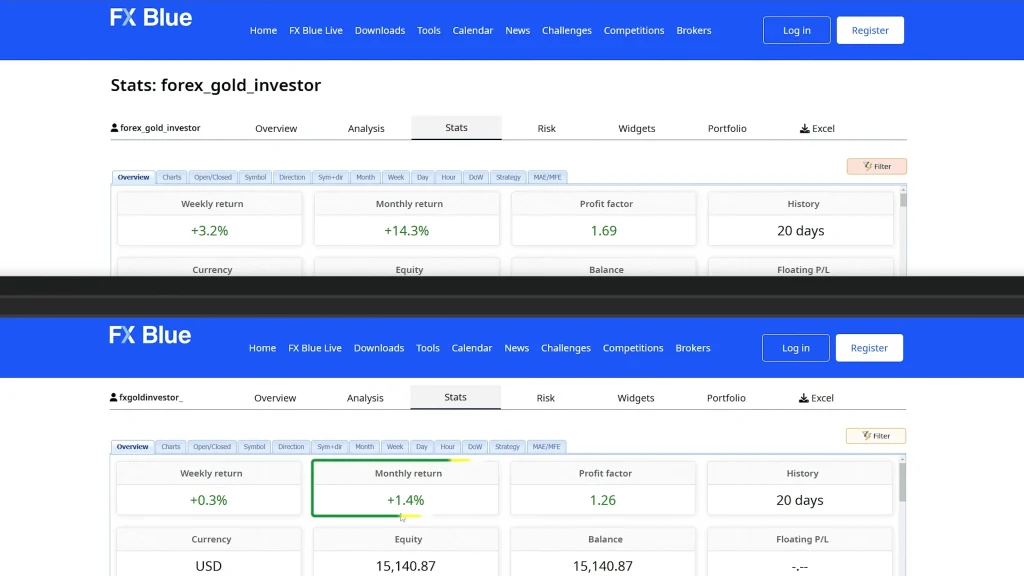Open the Widgets tab in fxgoldinvestor_ page

tap(635, 398)
